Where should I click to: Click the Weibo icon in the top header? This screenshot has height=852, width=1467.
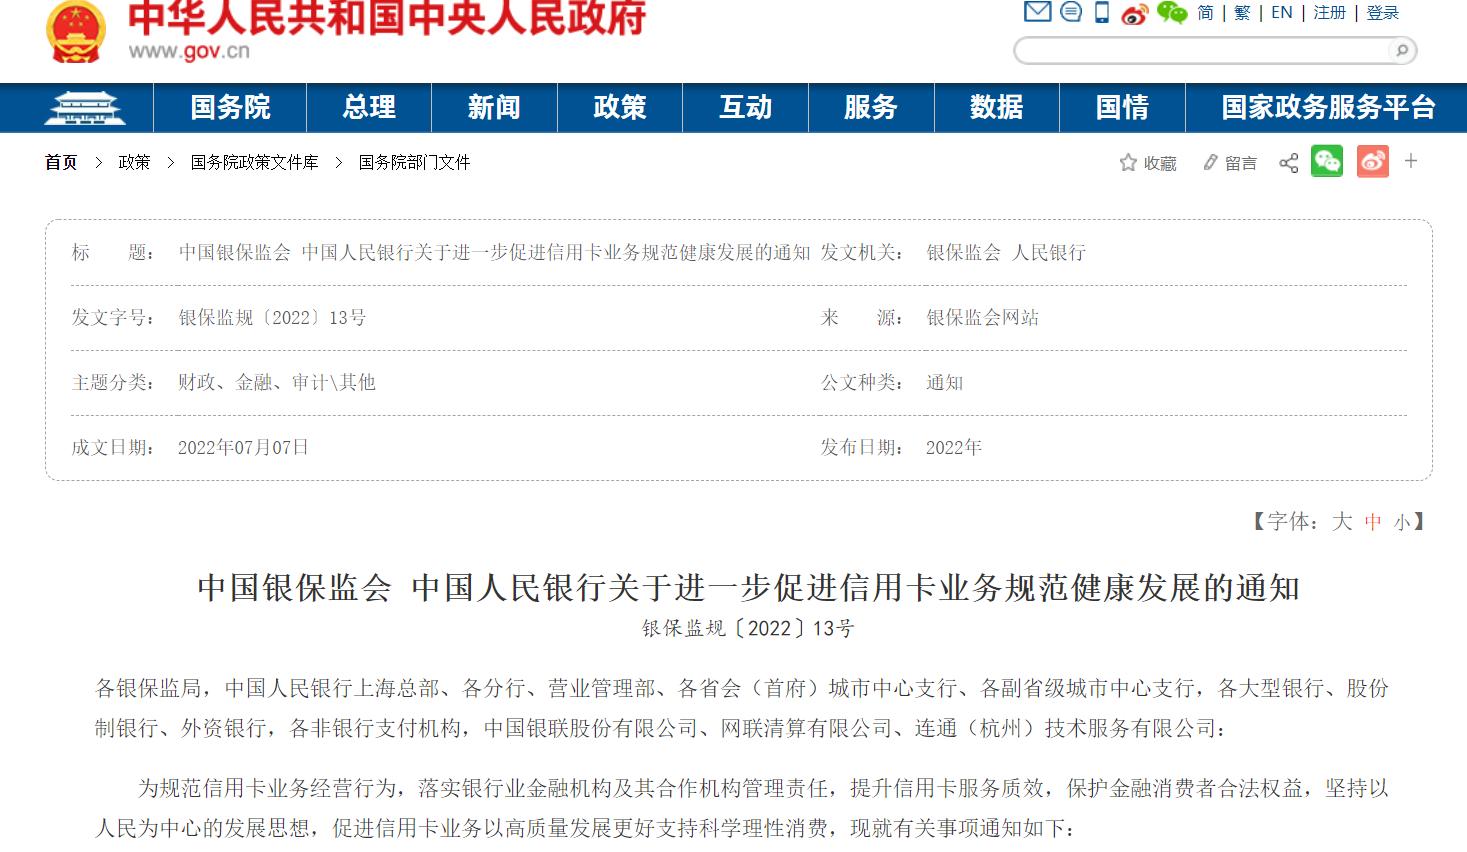click(x=1135, y=13)
